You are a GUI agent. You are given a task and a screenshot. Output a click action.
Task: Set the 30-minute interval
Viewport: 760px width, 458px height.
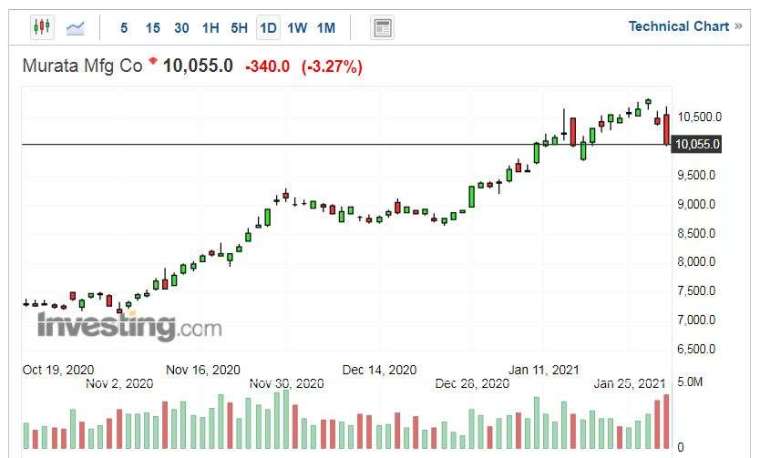coord(181,28)
